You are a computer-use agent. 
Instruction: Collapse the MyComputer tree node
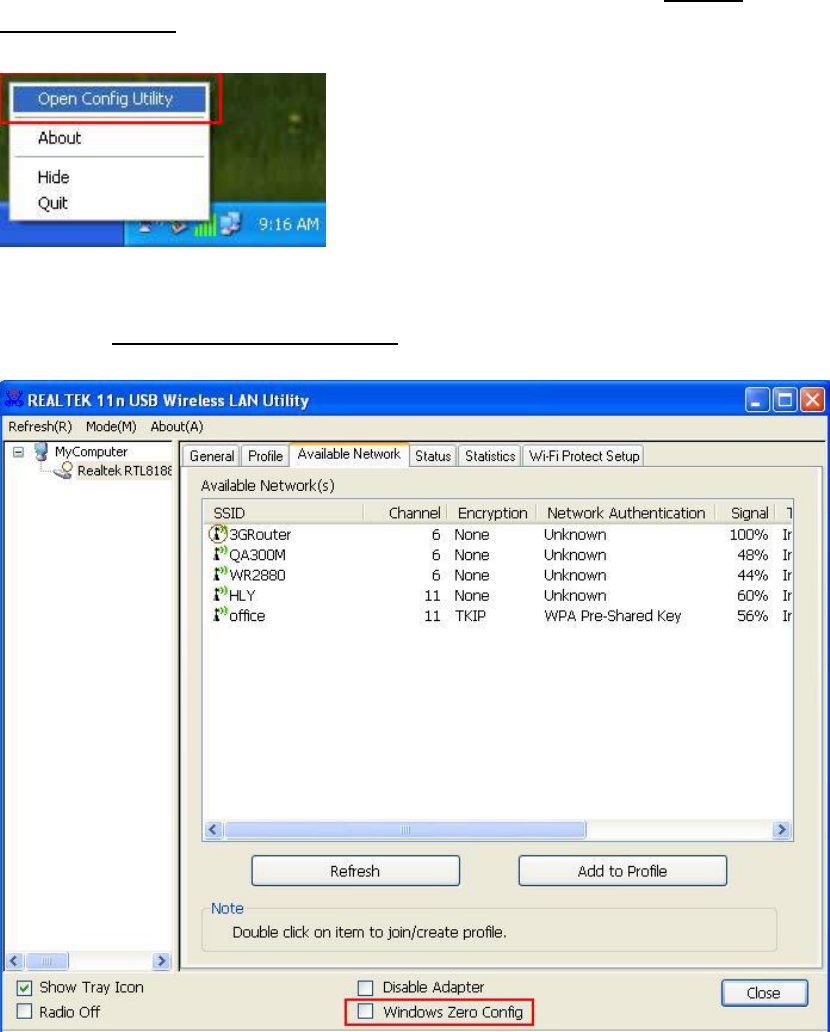tap(18, 452)
